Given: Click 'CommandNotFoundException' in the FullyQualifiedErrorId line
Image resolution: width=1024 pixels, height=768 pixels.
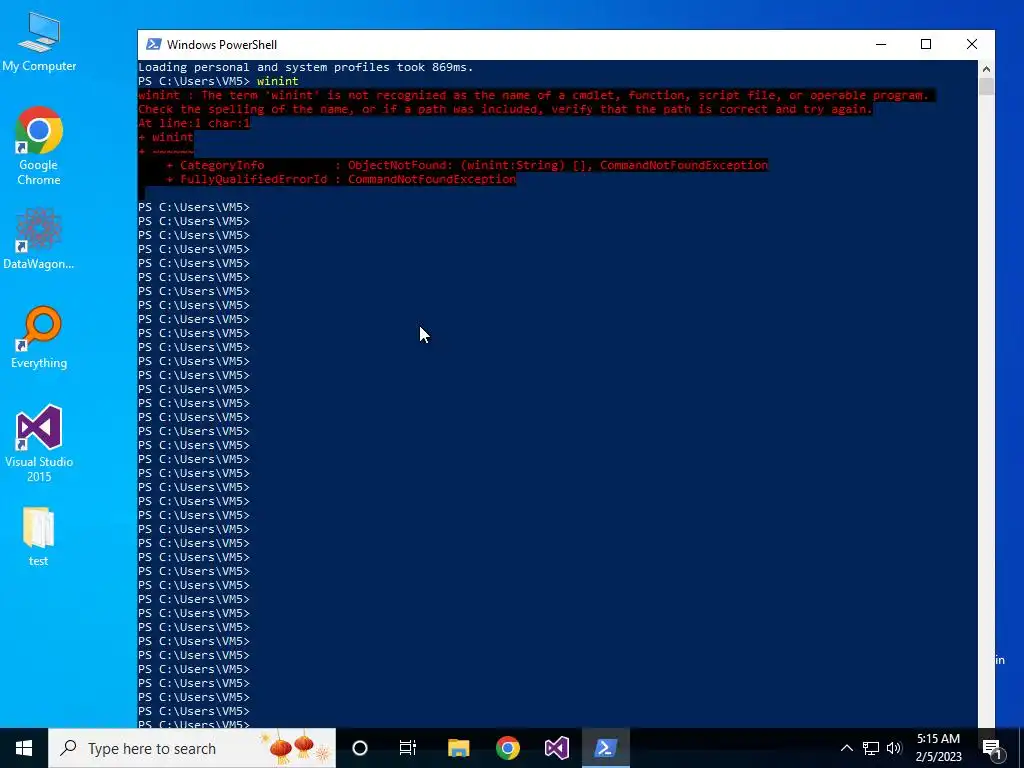Looking at the screenshot, I should click(x=432, y=179).
